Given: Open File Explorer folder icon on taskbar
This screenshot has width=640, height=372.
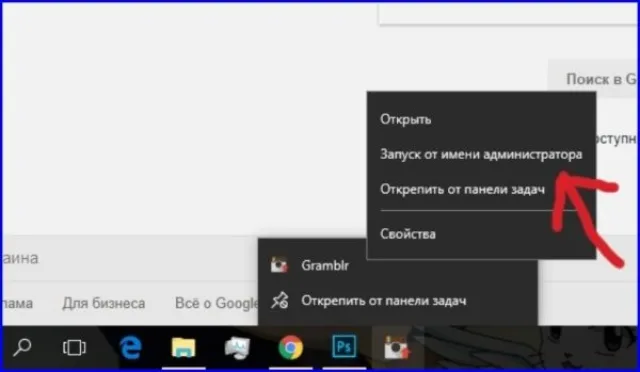Looking at the screenshot, I should [x=183, y=348].
